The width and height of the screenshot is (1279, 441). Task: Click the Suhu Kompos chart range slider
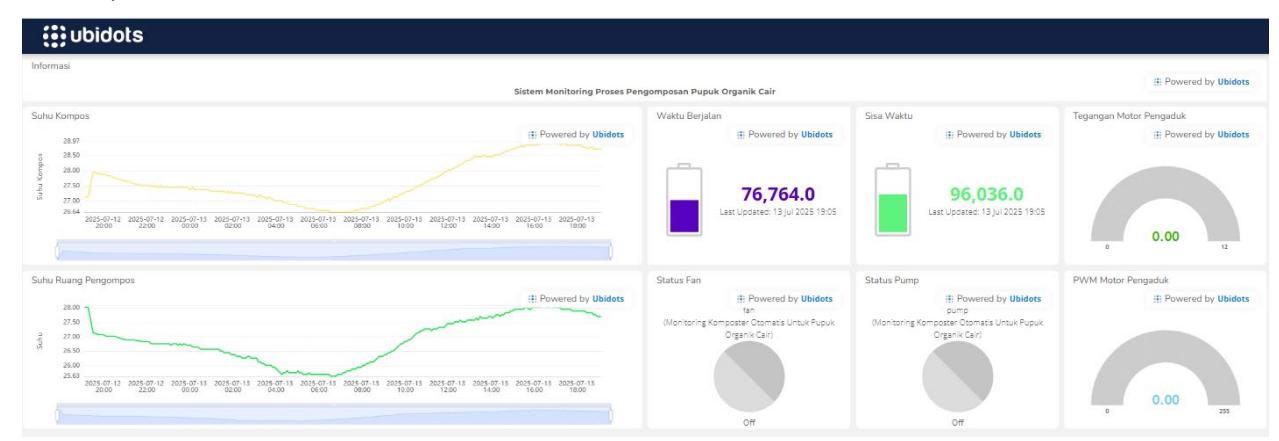pos(334,250)
